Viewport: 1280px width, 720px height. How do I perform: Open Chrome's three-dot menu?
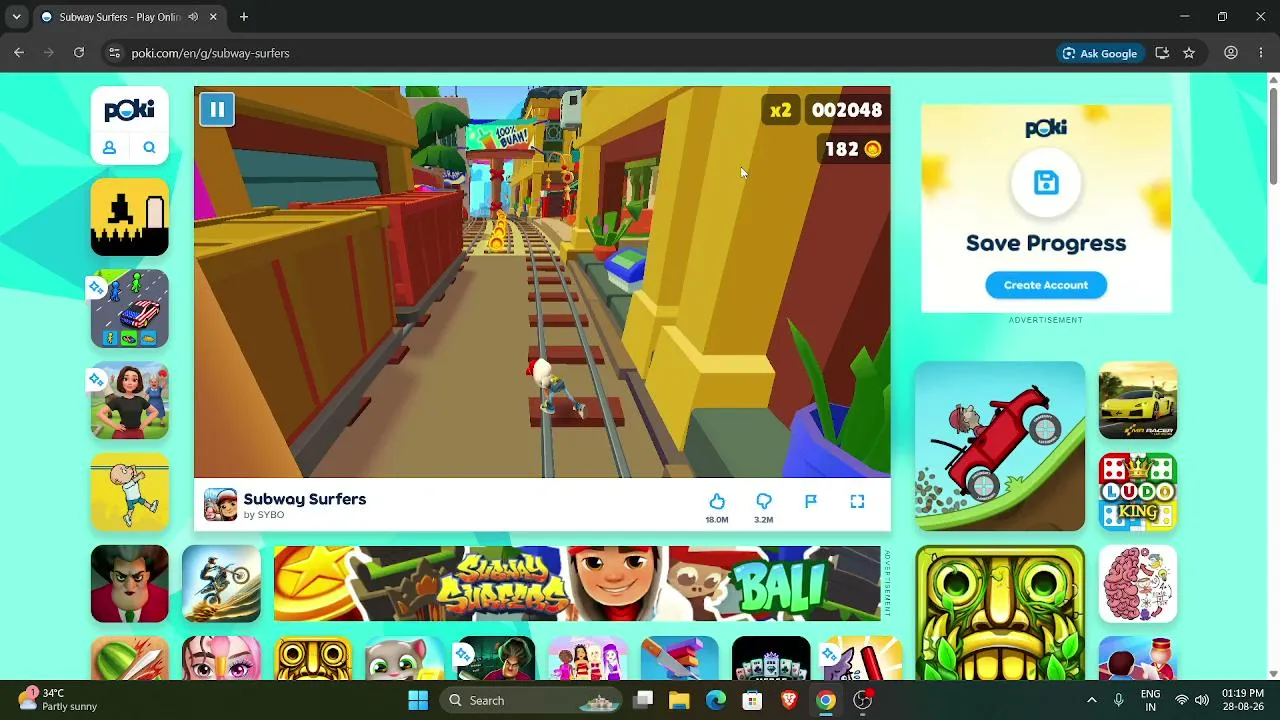coord(1261,53)
